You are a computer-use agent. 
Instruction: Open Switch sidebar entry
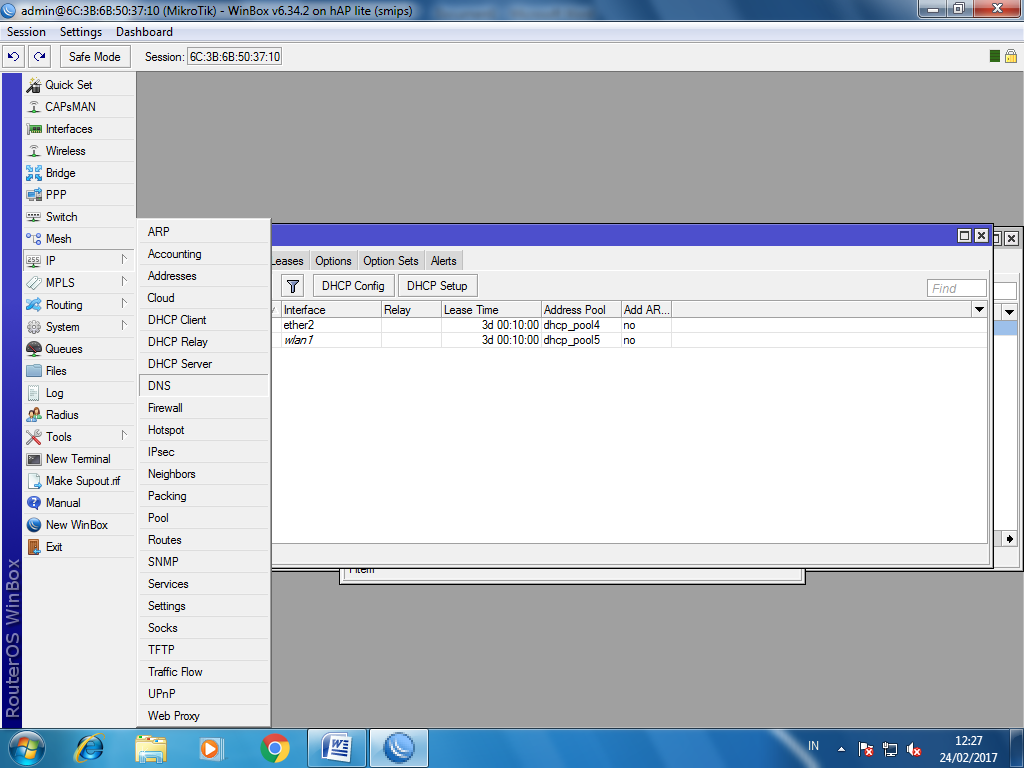[x=79, y=217]
